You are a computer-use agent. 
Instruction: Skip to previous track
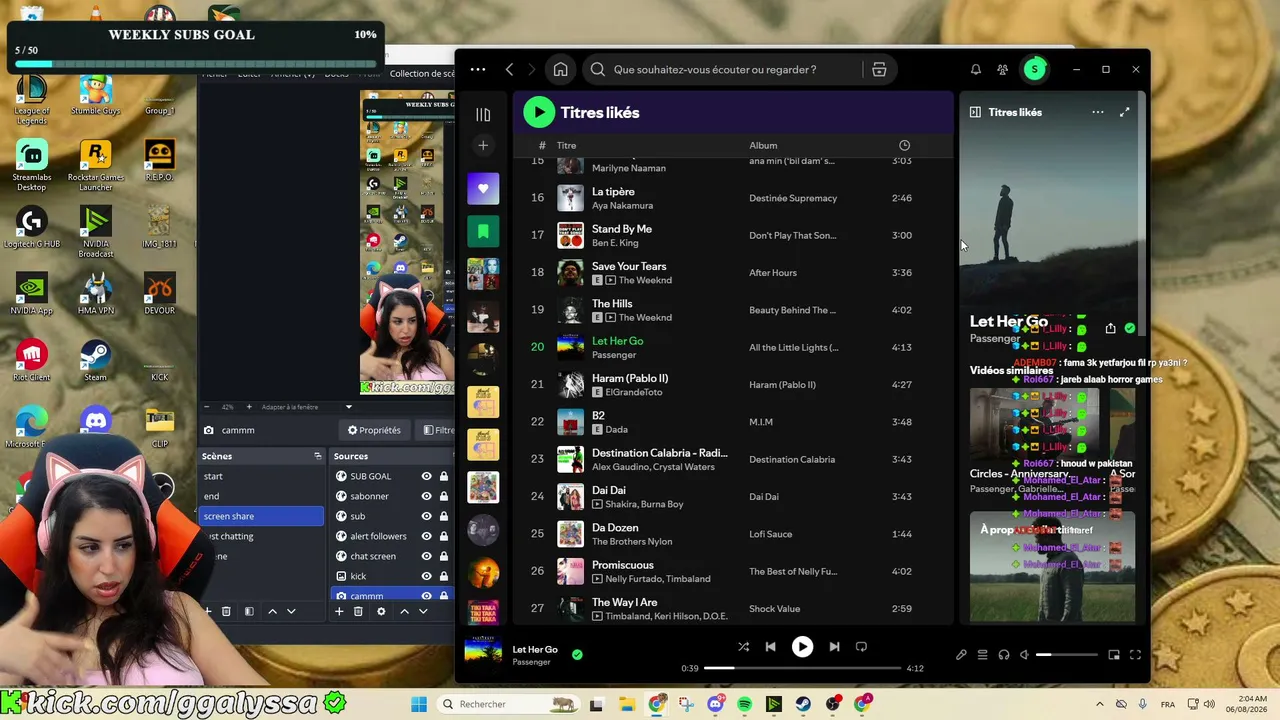[770, 647]
